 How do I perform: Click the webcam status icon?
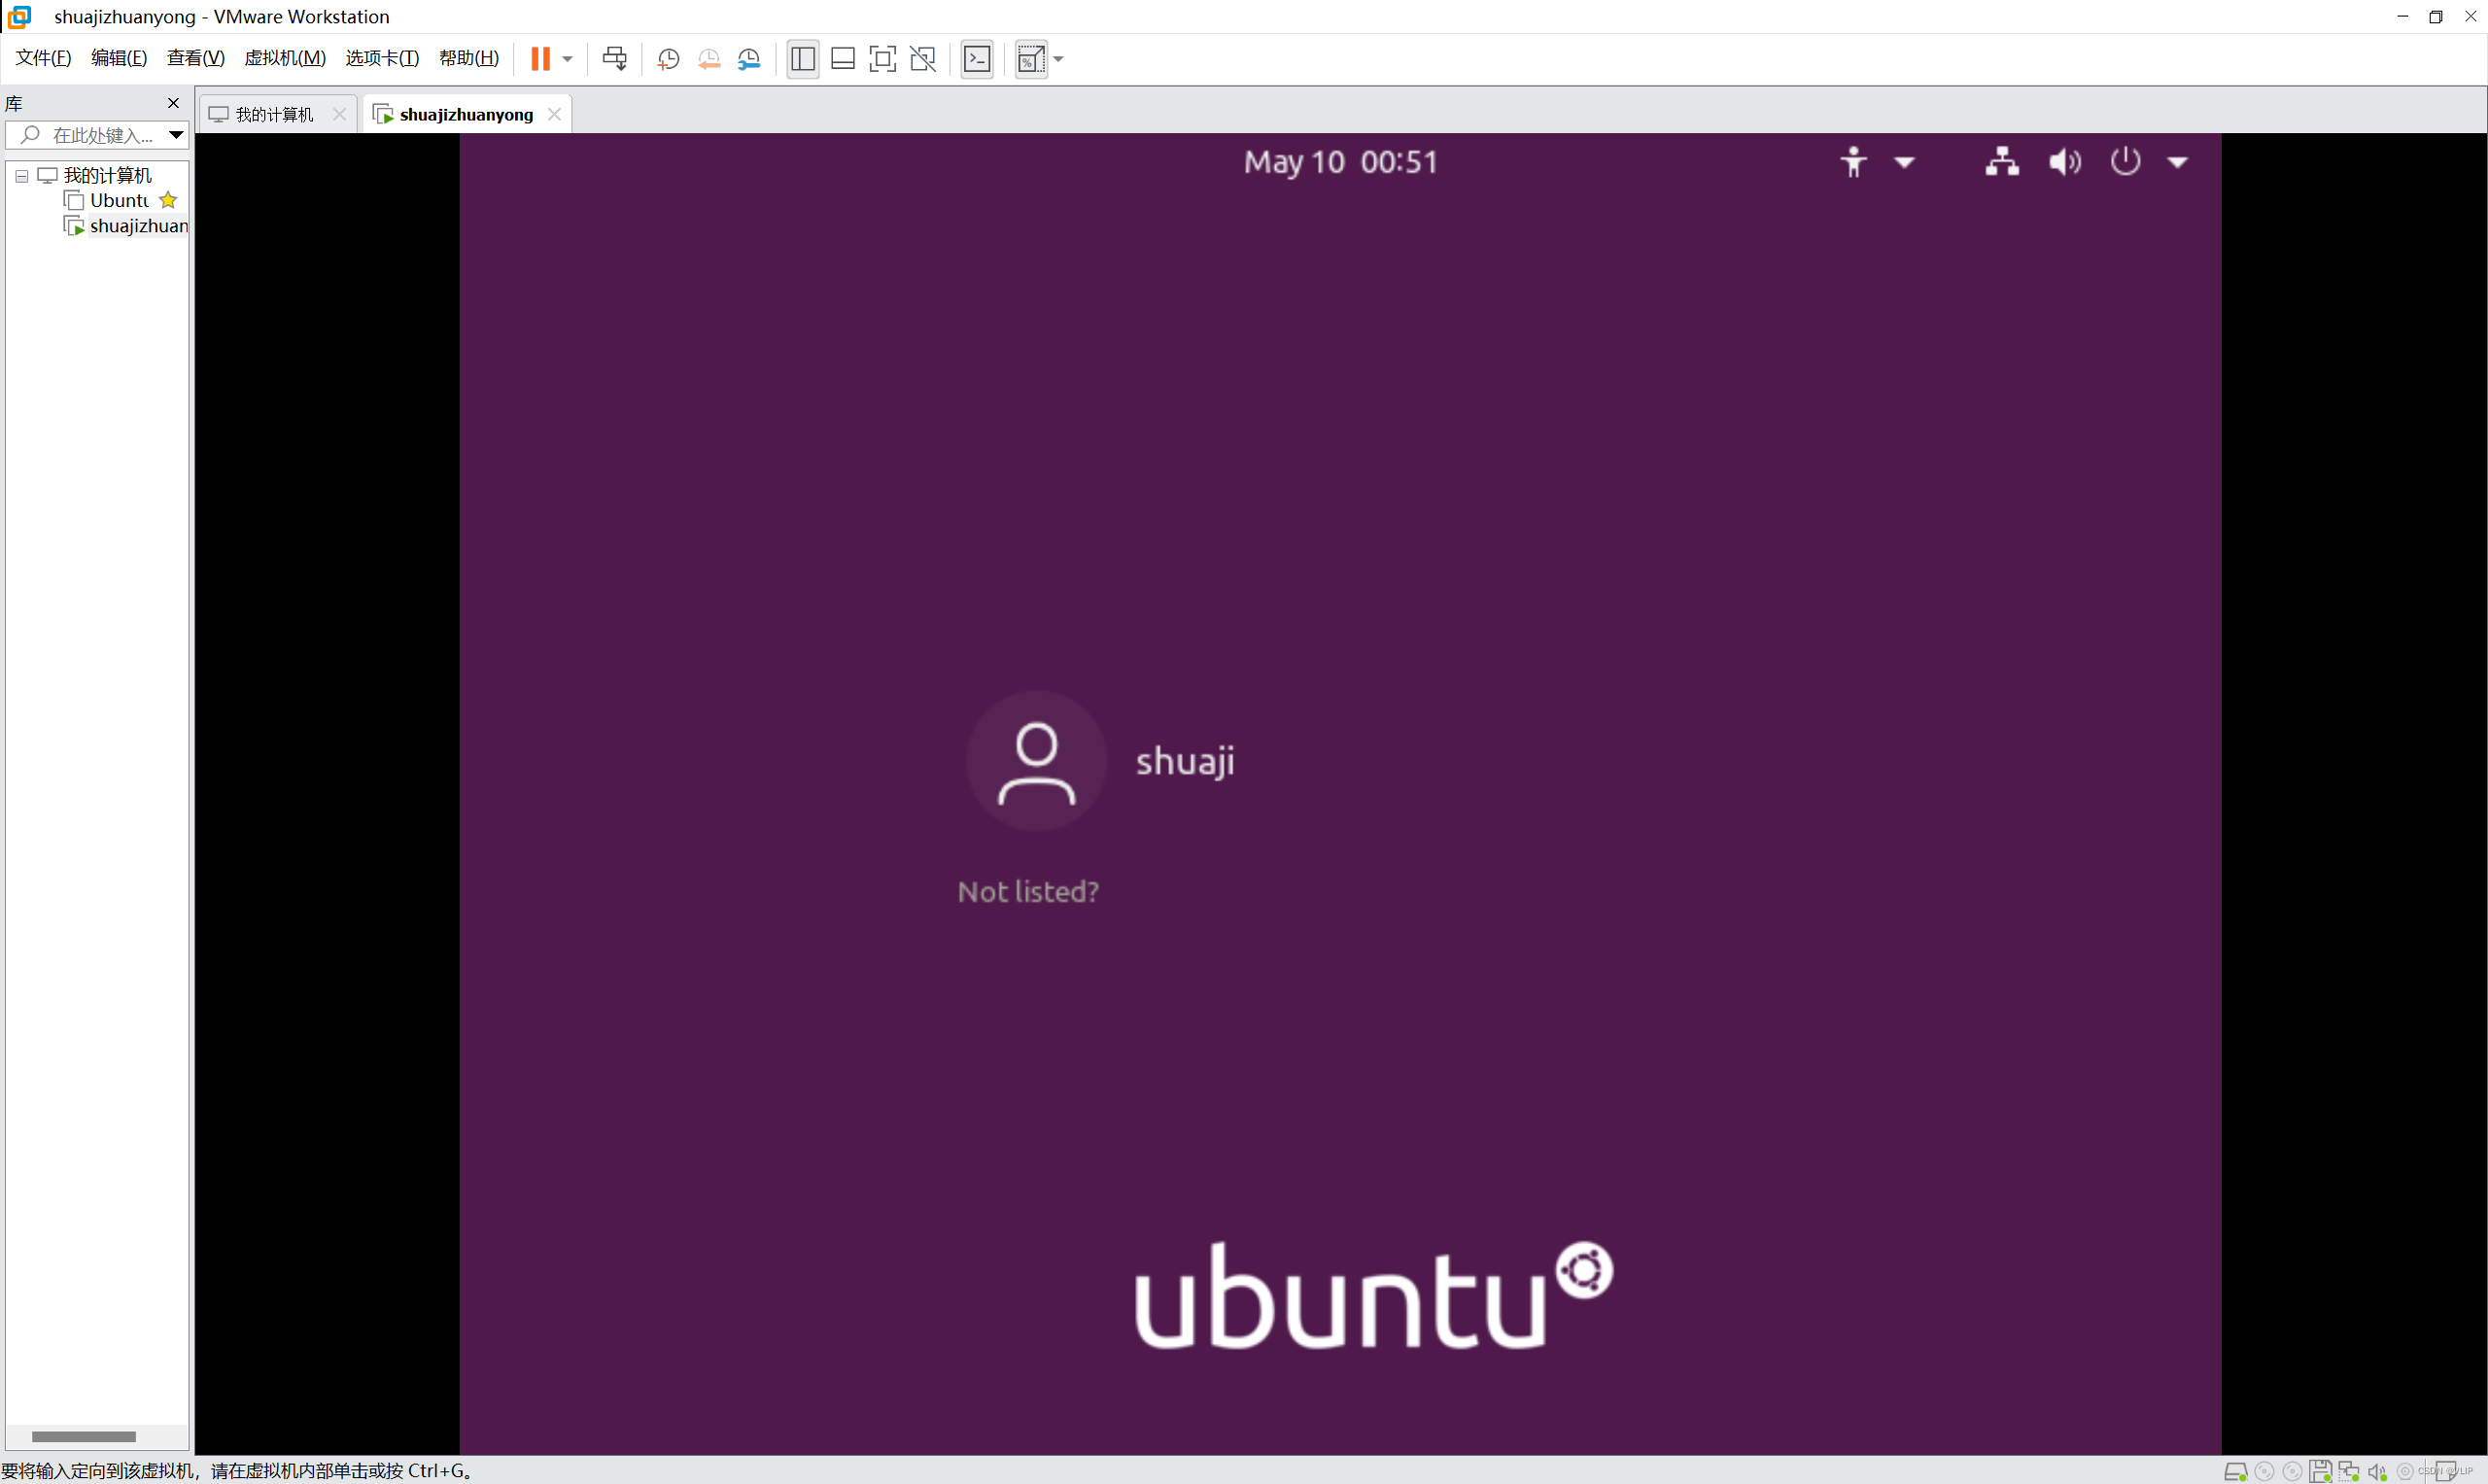[2405, 1471]
